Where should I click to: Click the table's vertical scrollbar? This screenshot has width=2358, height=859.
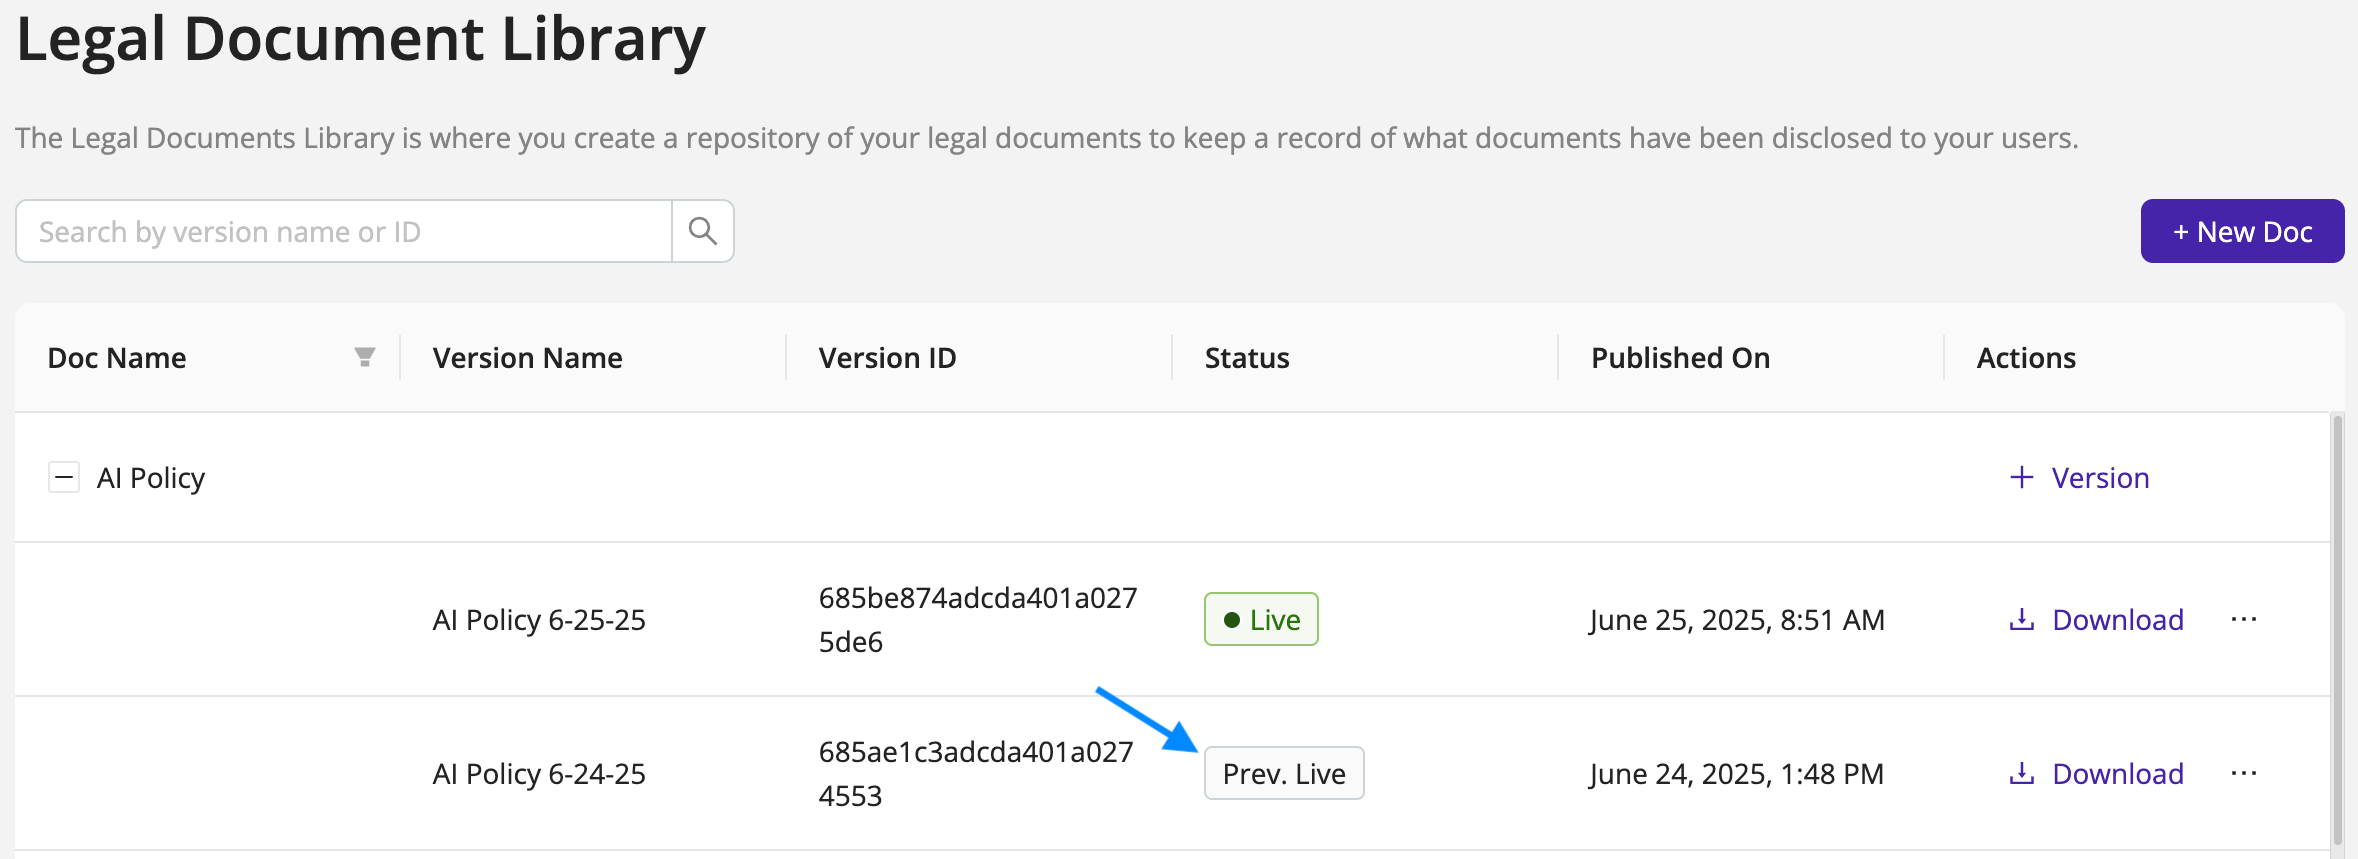coord(2337,630)
